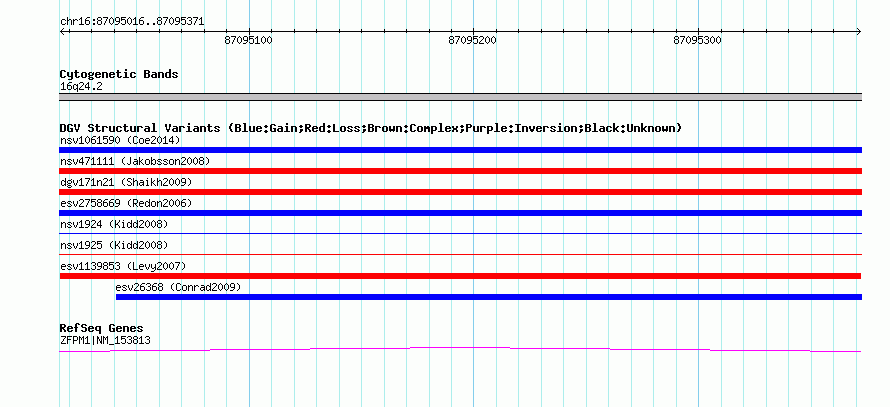Click the dgv171n21 (Shaikh2009) label
Screen dimensions: 890x407
(x=126, y=182)
